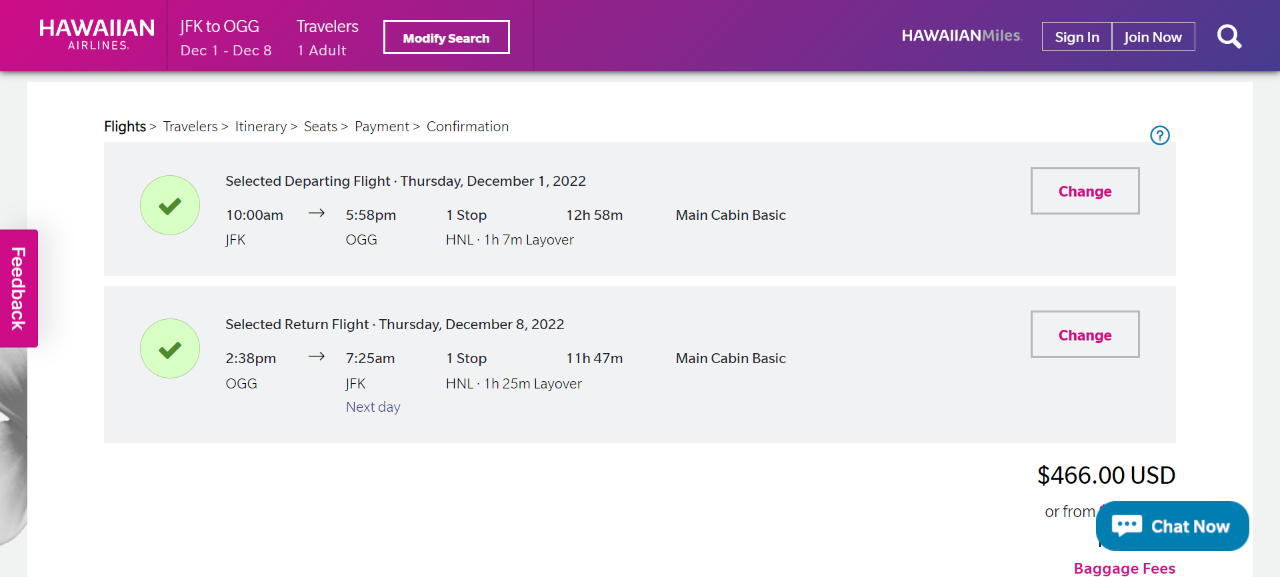Open the help question mark icon
Screen dimensions: 1280x577
1160,136
